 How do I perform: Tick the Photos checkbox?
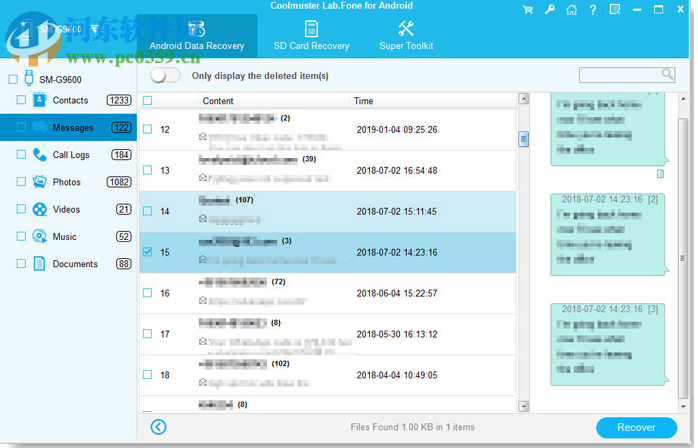pyautogui.click(x=21, y=182)
